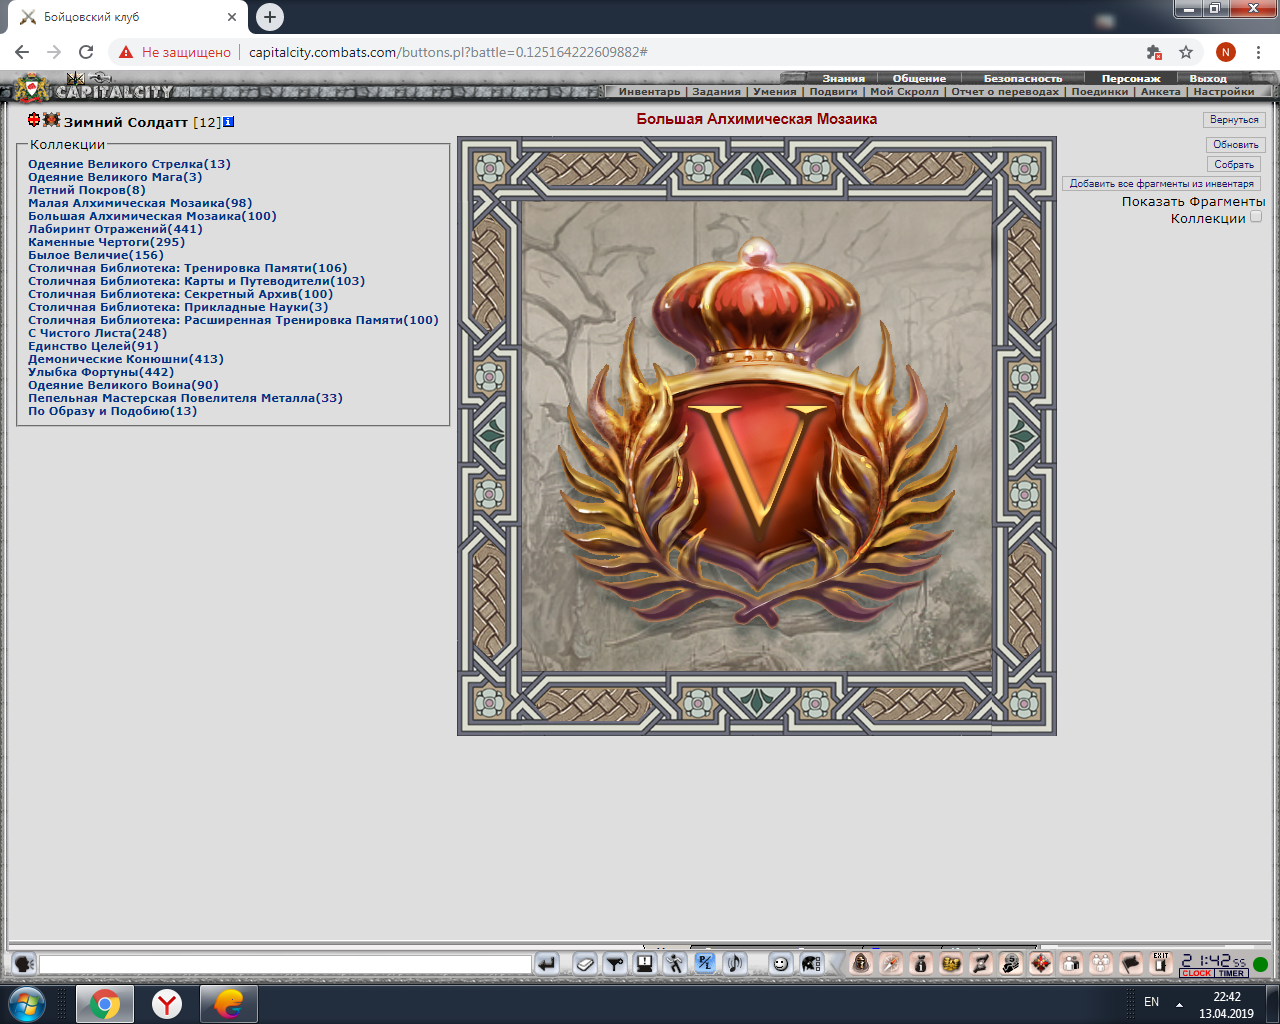Click the Выход menu item
This screenshot has width=1280, height=1024.
click(1208, 78)
